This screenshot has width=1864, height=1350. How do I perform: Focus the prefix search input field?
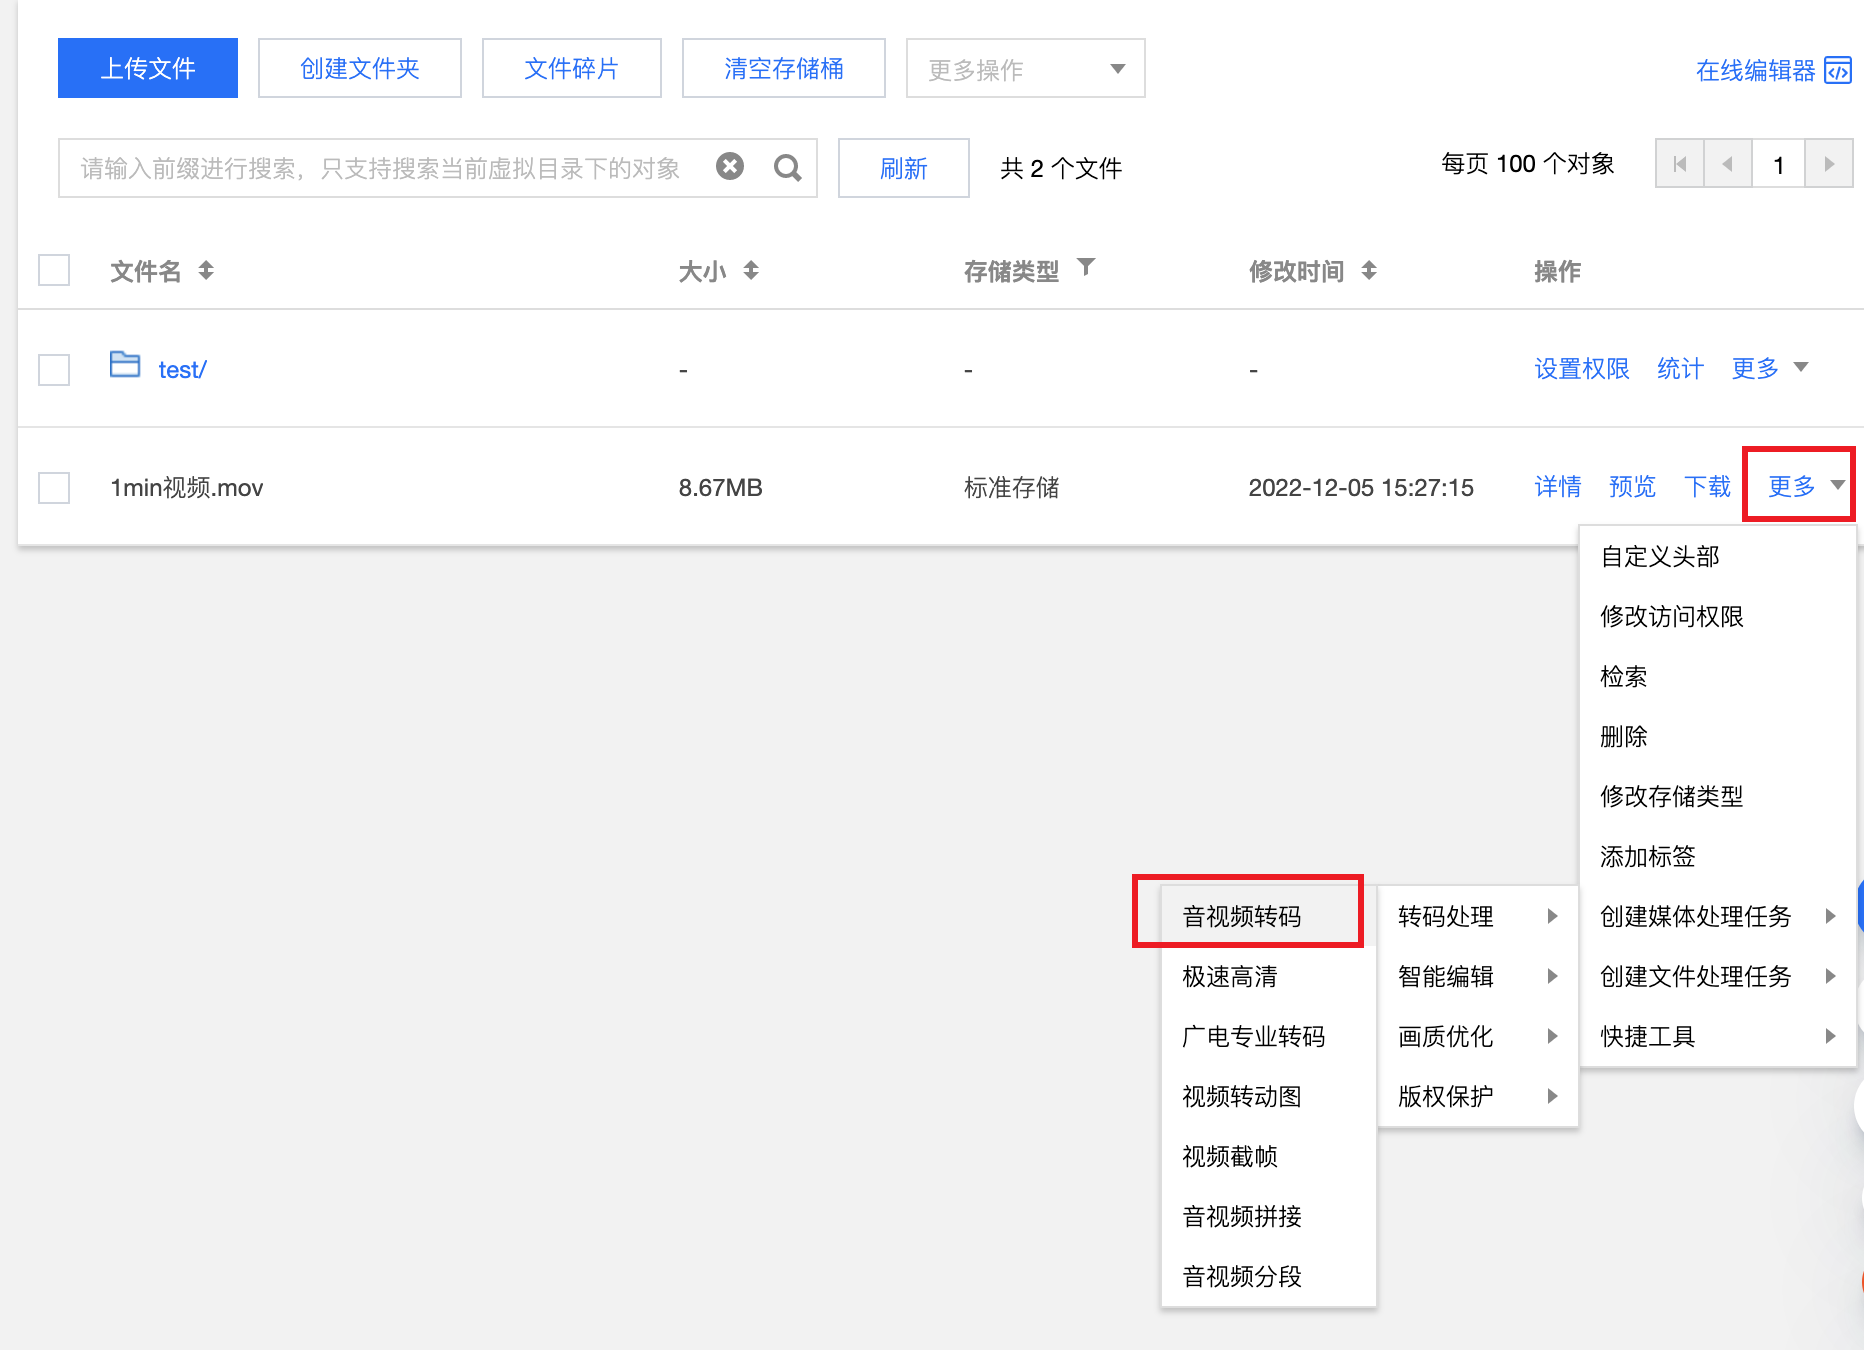coord(380,168)
